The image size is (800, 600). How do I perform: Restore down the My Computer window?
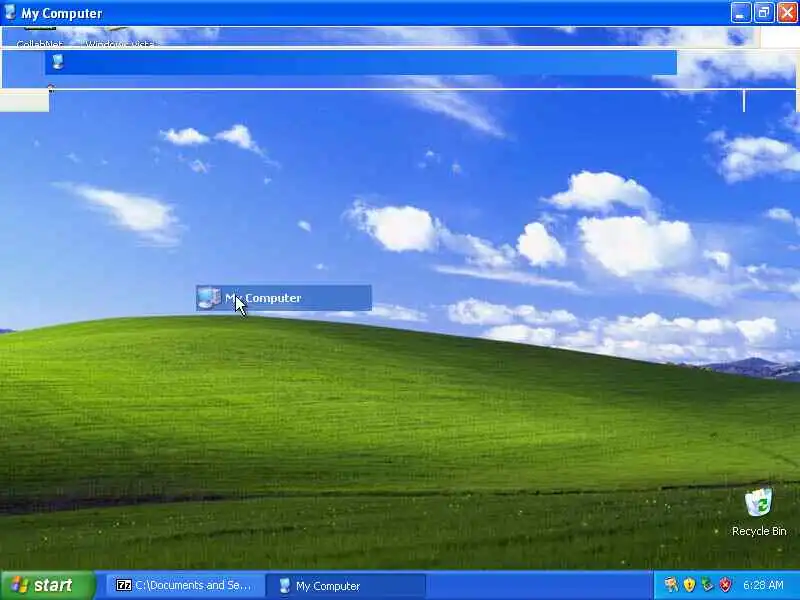[764, 13]
